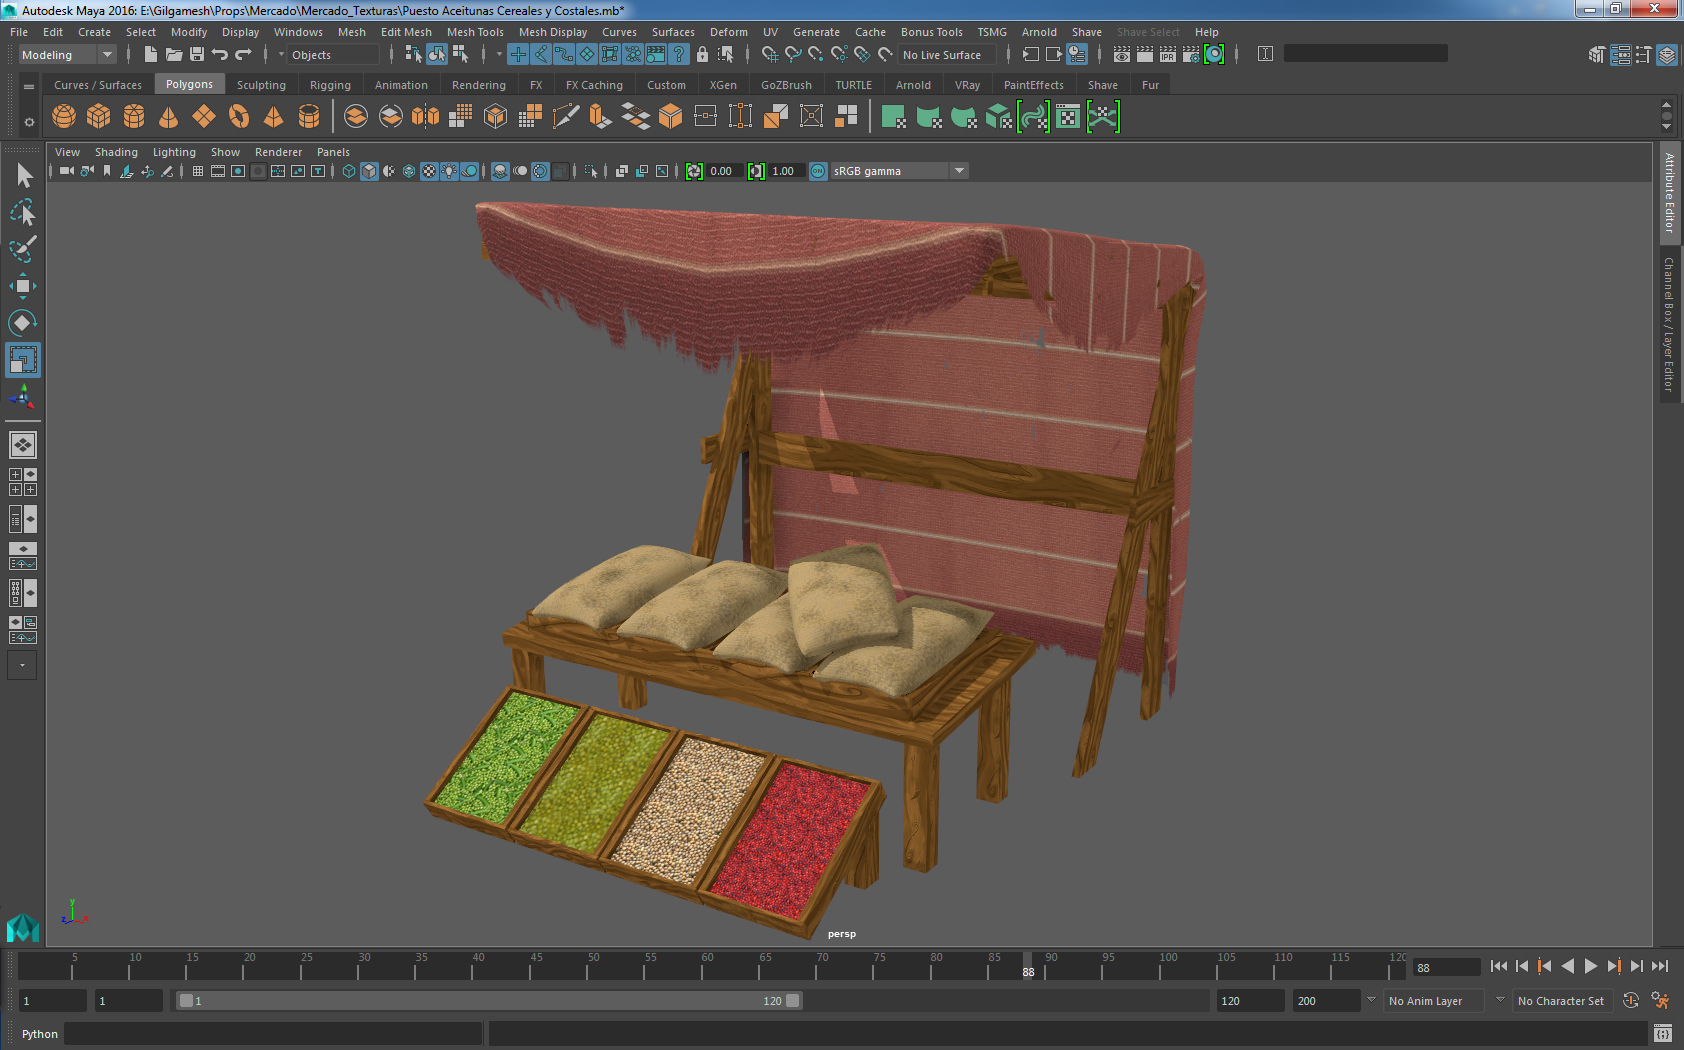The width and height of the screenshot is (1684, 1050).
Task: Switch to the Rigging shelf tab
Action: pos(330,85)
